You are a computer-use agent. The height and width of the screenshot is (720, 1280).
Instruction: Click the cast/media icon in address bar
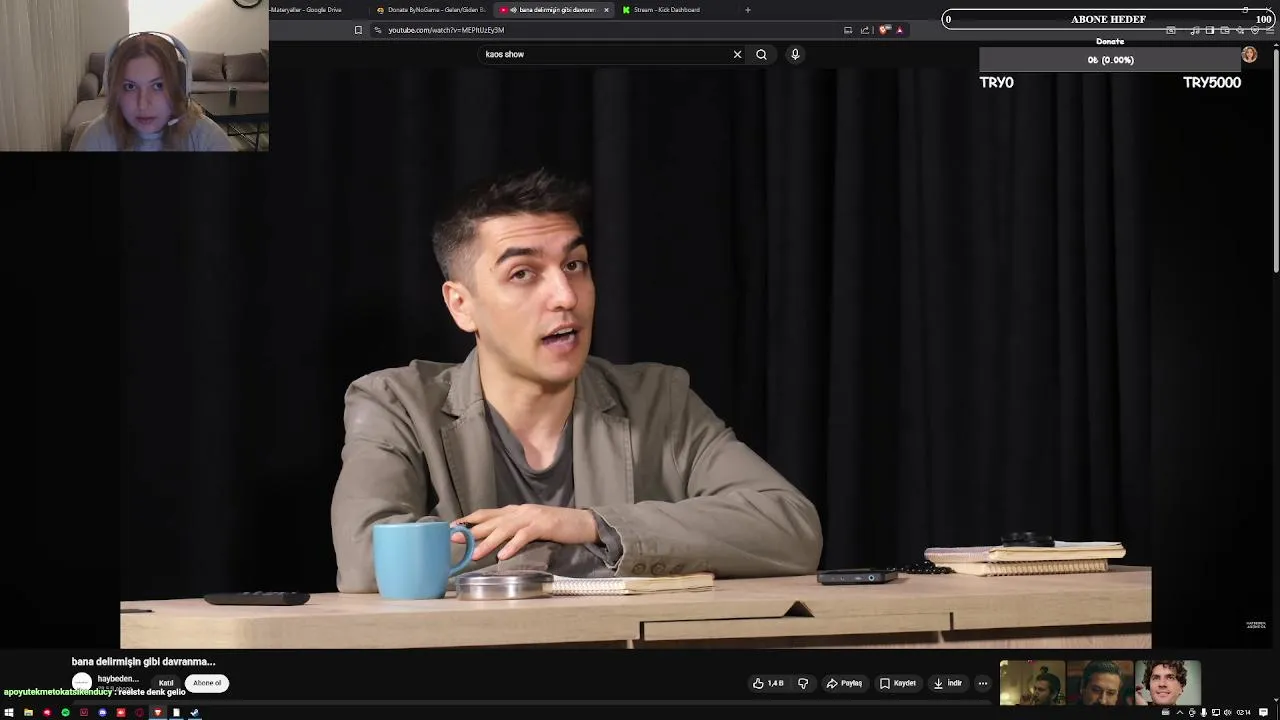pos(848,30)
